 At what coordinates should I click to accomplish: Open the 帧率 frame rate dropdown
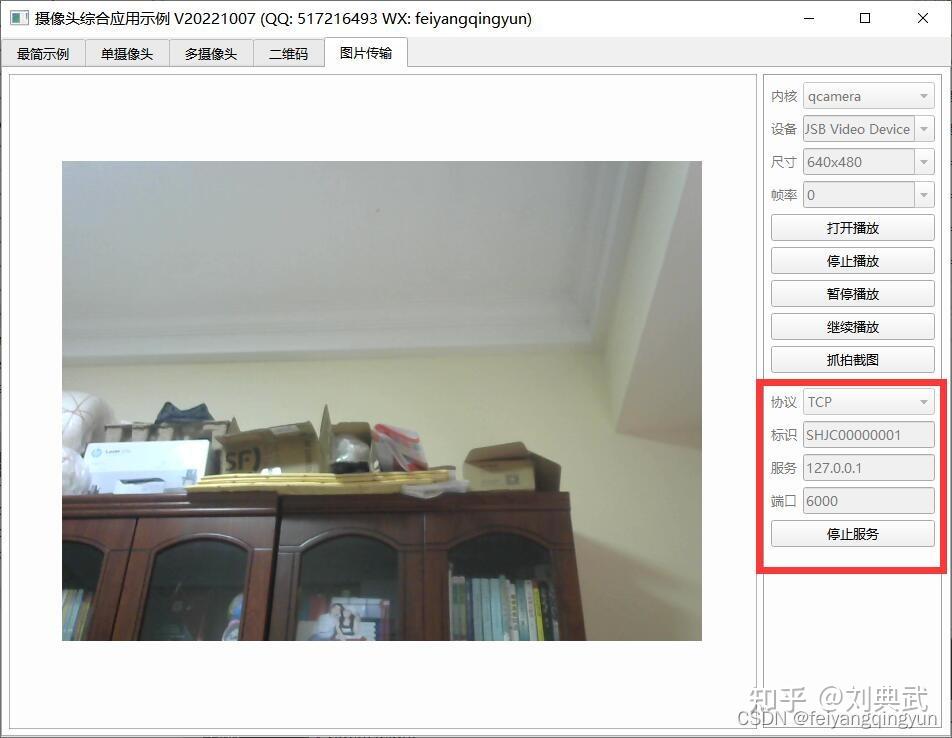coord(866,194)
